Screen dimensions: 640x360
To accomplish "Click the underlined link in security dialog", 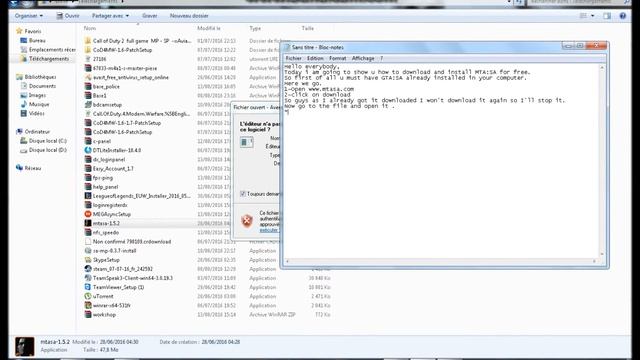I will tap(269, 230).
